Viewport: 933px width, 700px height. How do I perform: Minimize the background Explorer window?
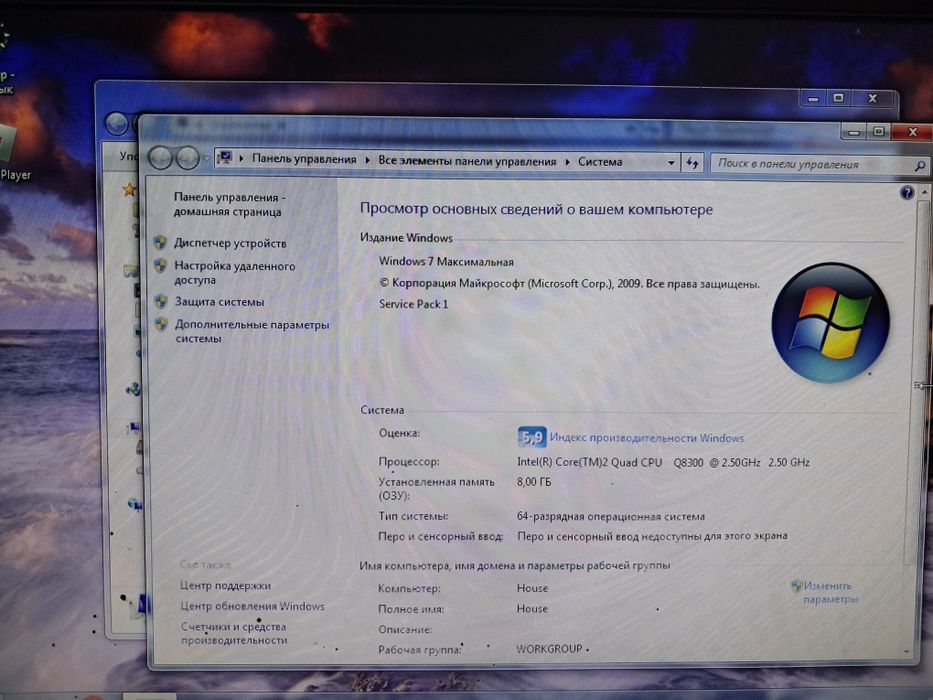[813, 99]
